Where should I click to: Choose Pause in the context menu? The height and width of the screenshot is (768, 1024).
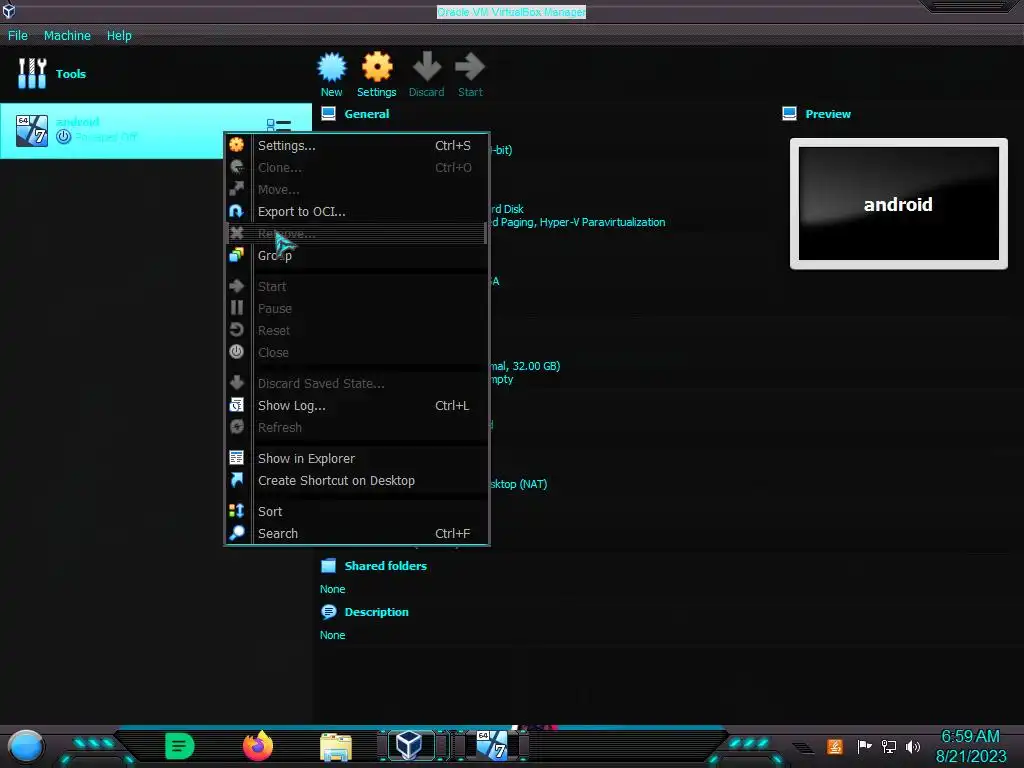tap(357, 308)
